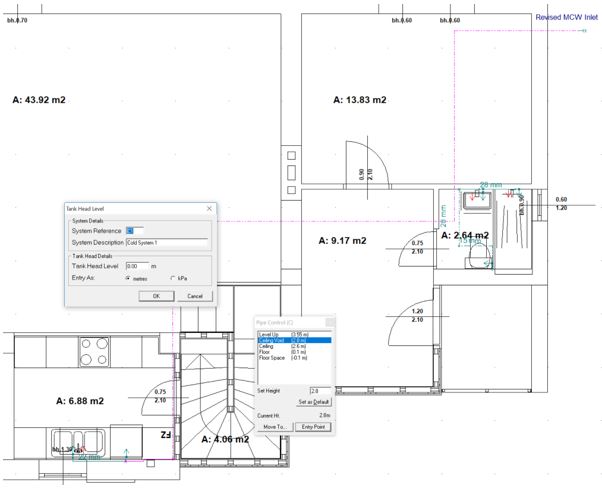This screenshot has width=602, height=489.
Task: Edit the System Description field
Action: pos(167,243)
